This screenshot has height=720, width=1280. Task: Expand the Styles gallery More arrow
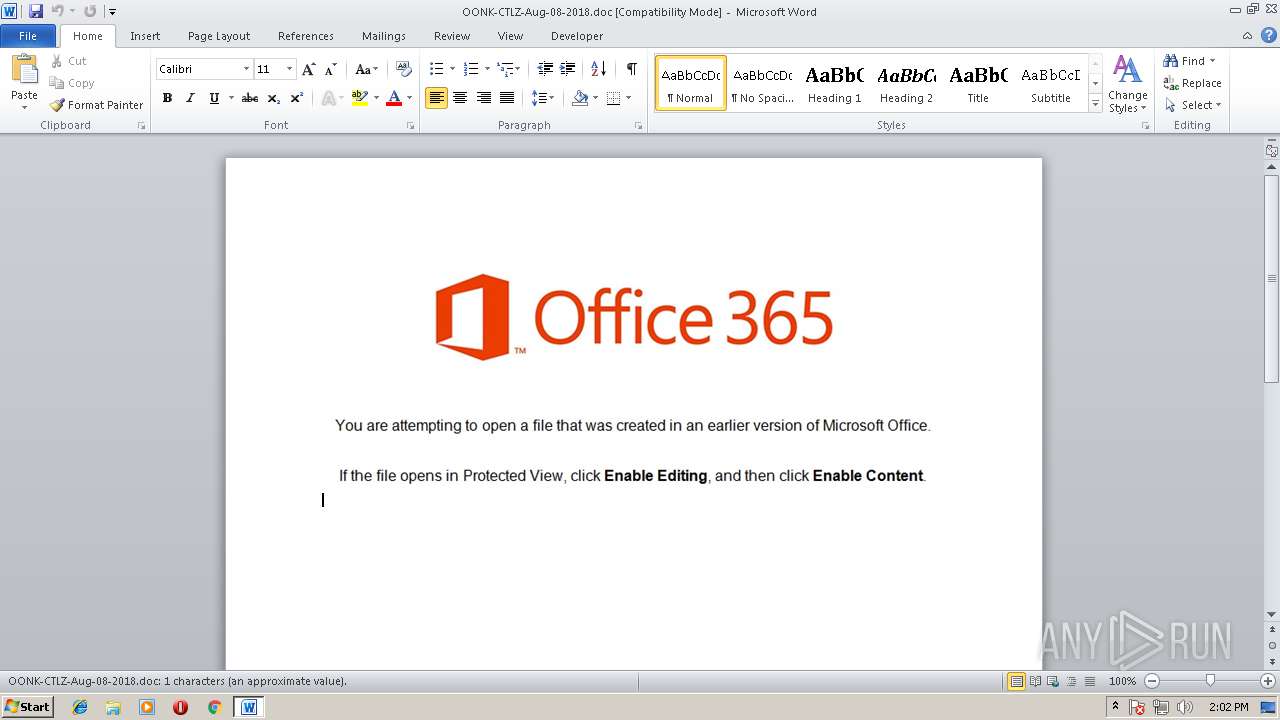(1095, 104)
